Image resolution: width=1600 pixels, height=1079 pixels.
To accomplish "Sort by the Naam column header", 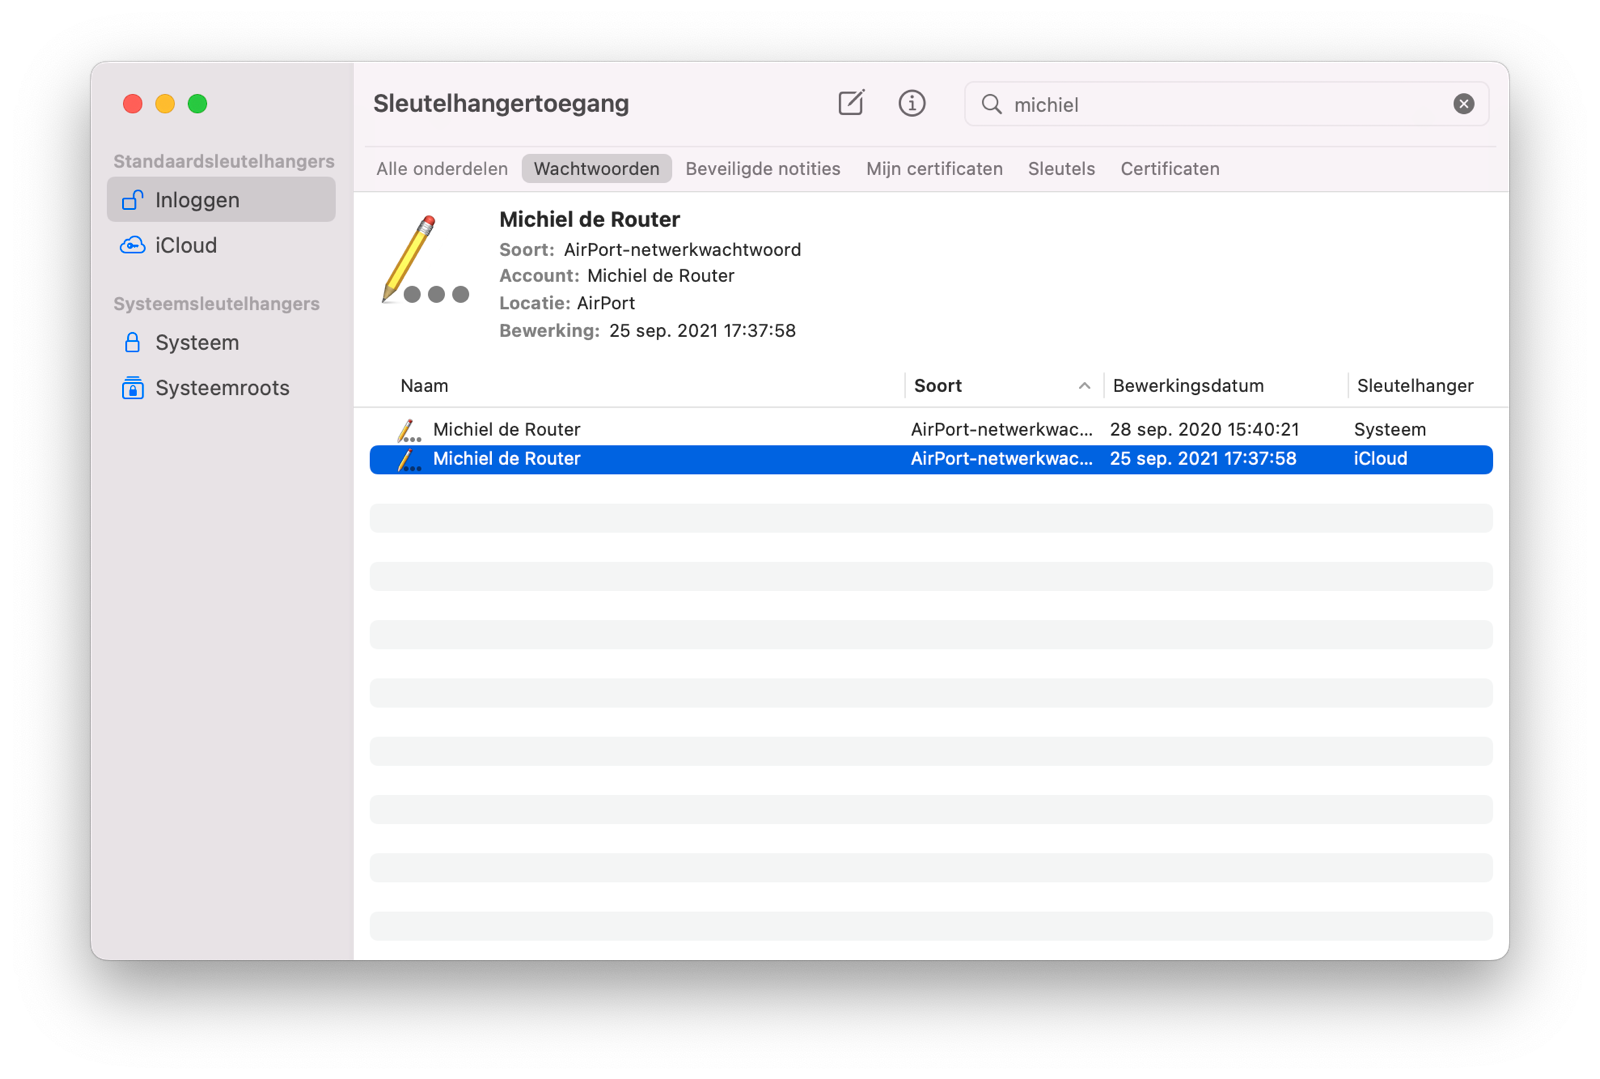I will [x=425, y=386].
